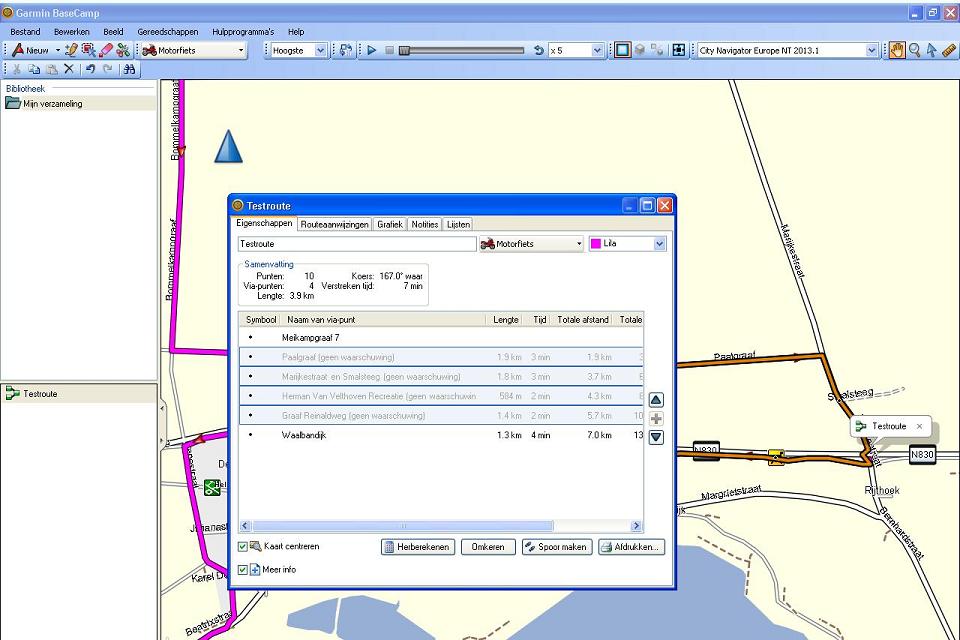Select the magnifier zoom tool
The width and height of the screenshot is (960, 640).
[x=914, y=50]
